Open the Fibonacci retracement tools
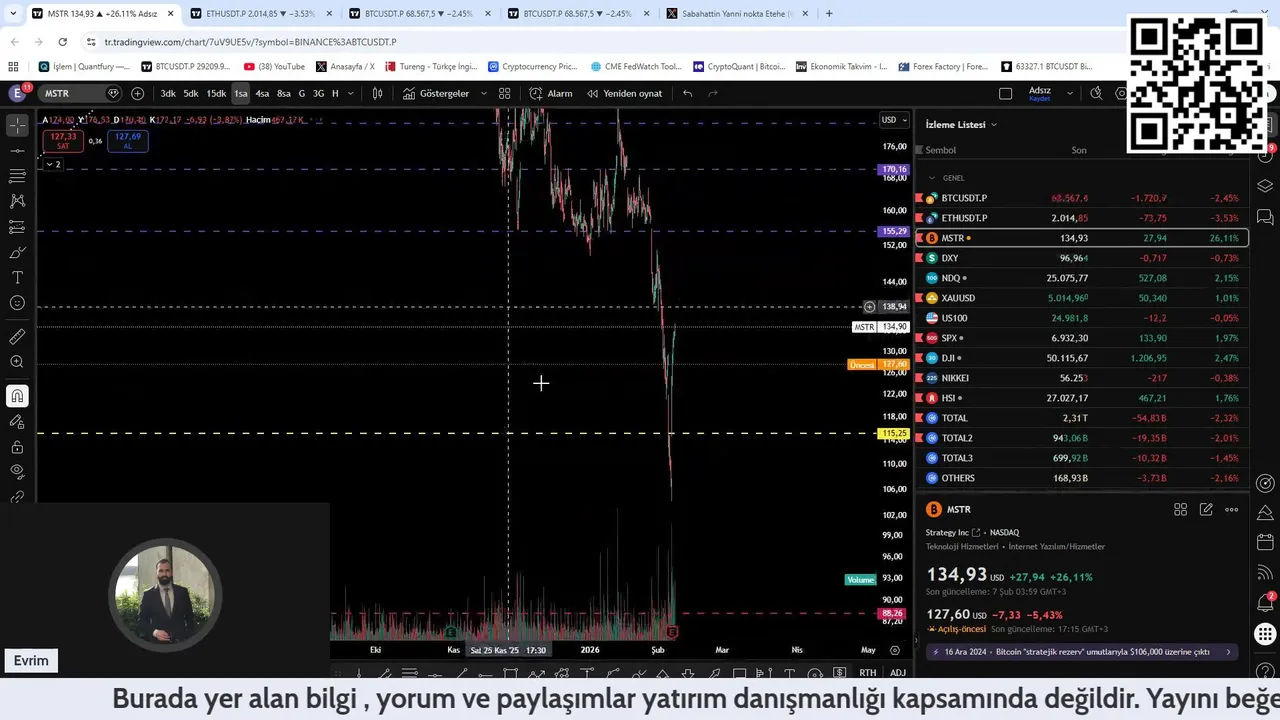This screenshot has height=720, width=1280. coord(17,176)
